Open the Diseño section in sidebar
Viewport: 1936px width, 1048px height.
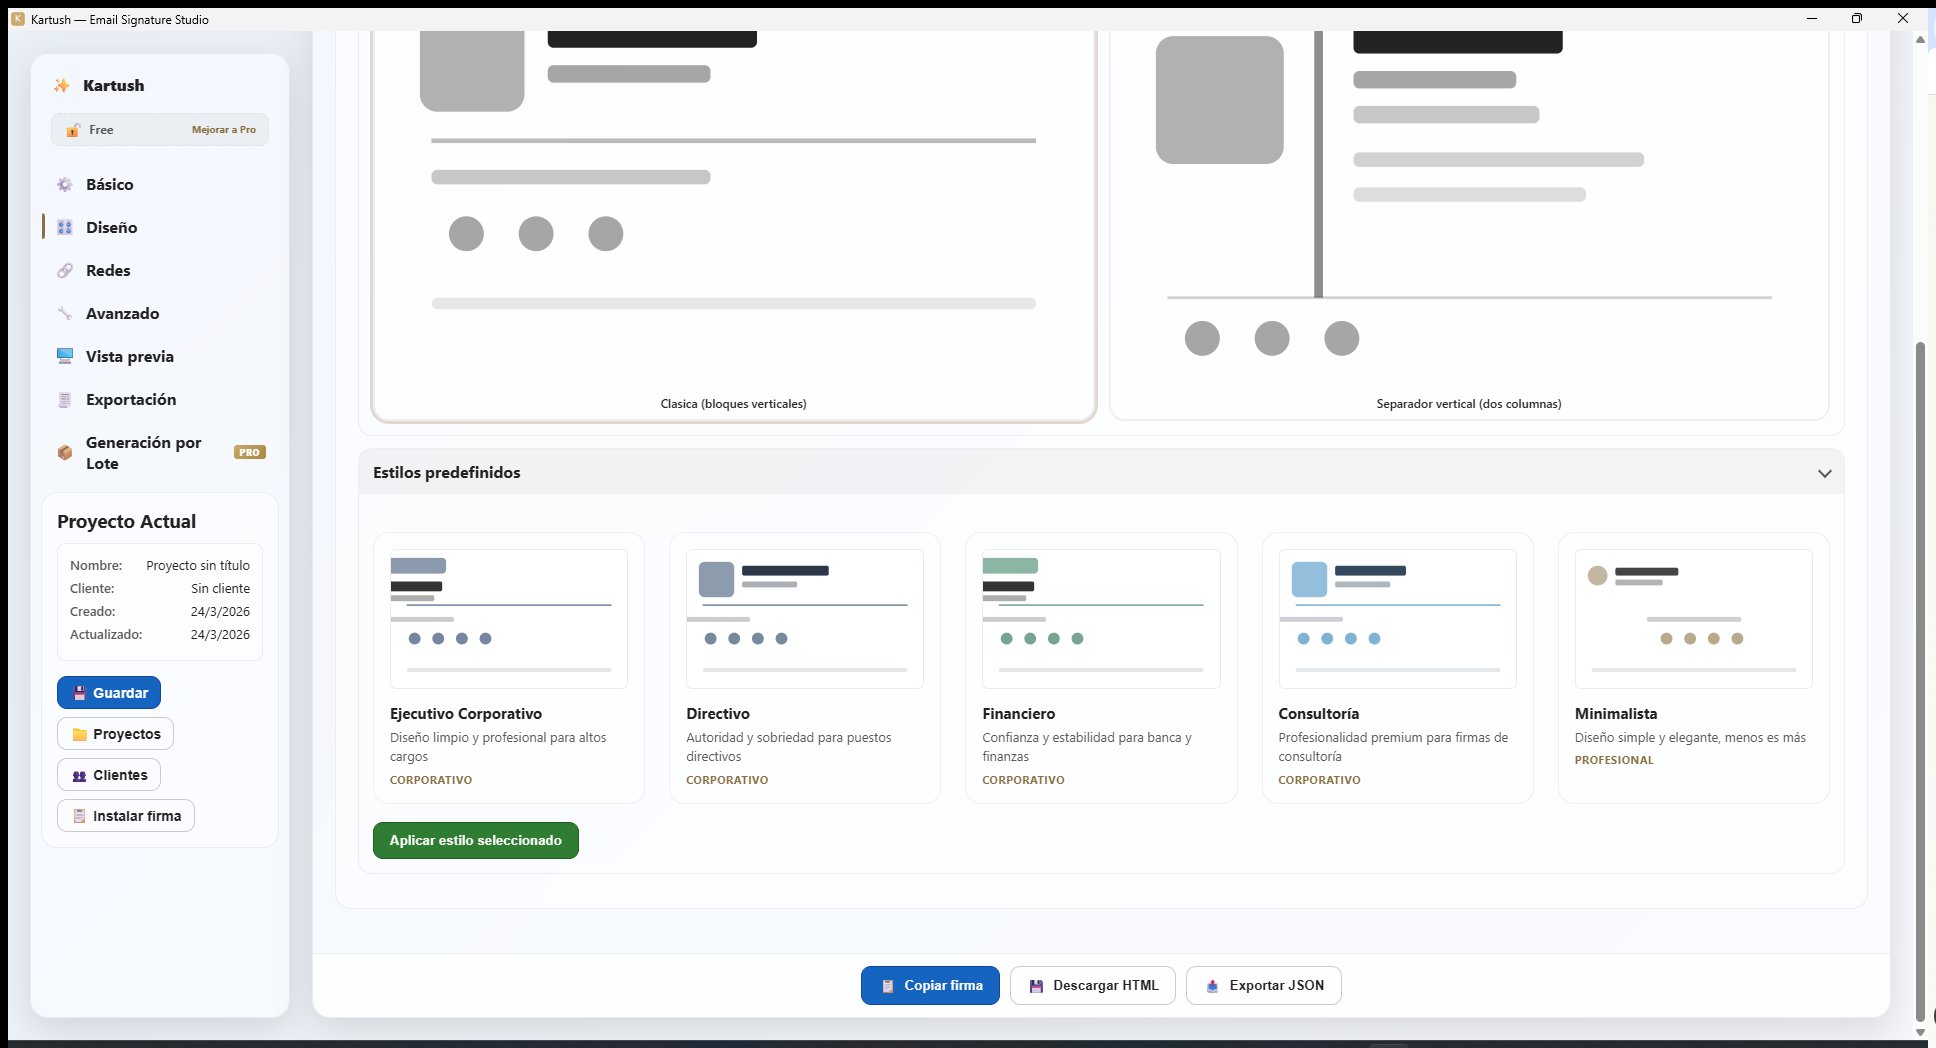[111, 228]
